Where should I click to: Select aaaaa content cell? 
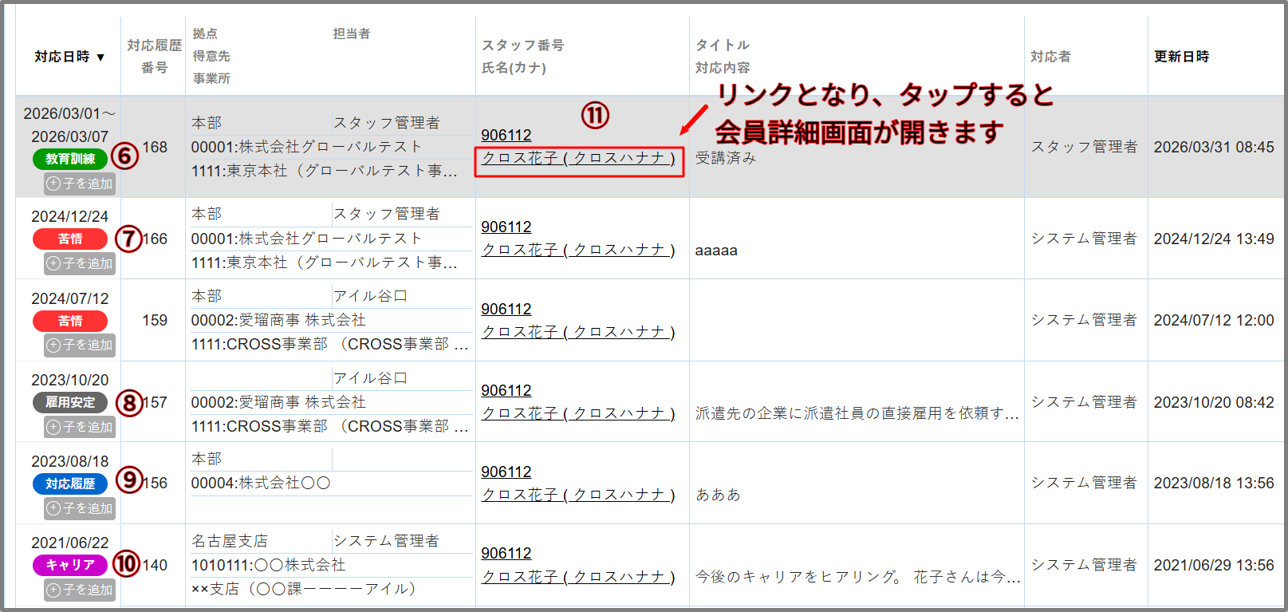coord(716,250)
